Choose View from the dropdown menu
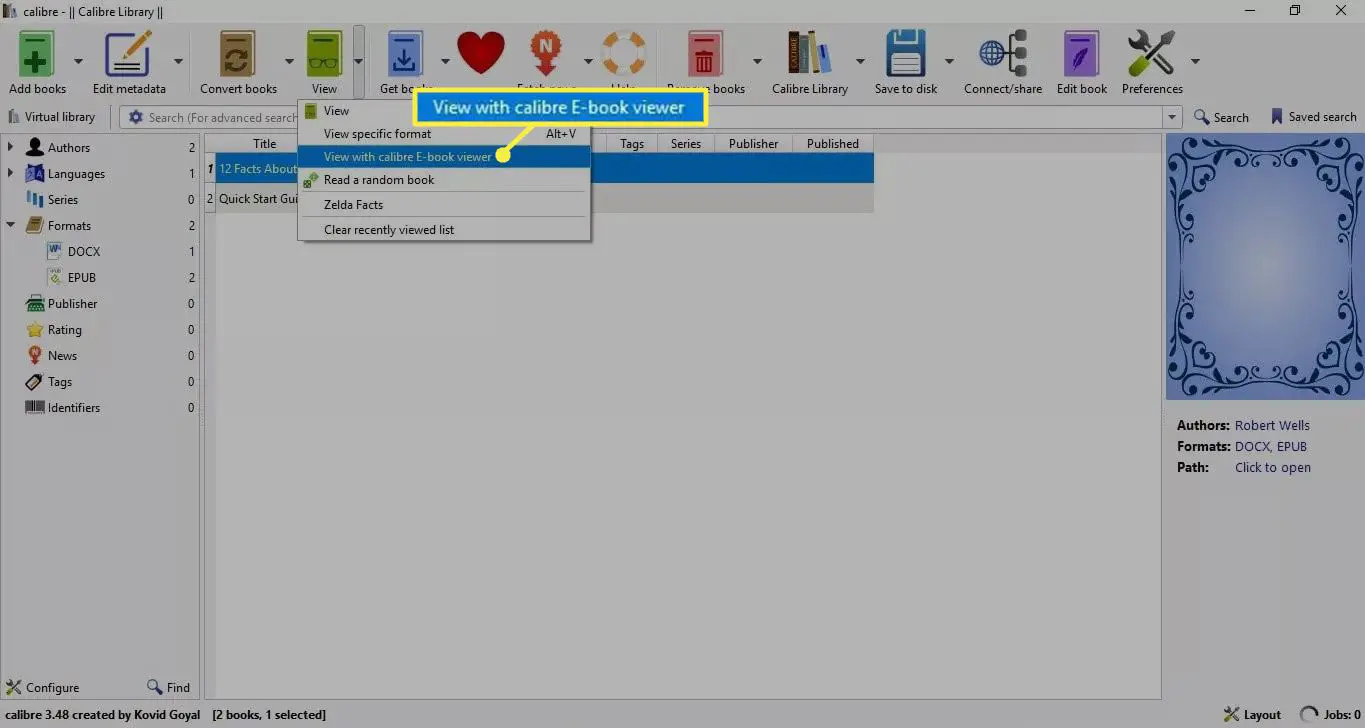The height and width of the screenshot is (728, 1365). (444, 111)
